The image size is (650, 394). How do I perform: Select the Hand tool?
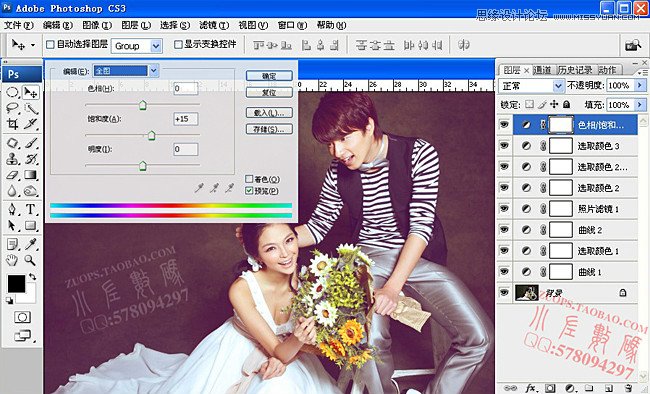(12, 260)
